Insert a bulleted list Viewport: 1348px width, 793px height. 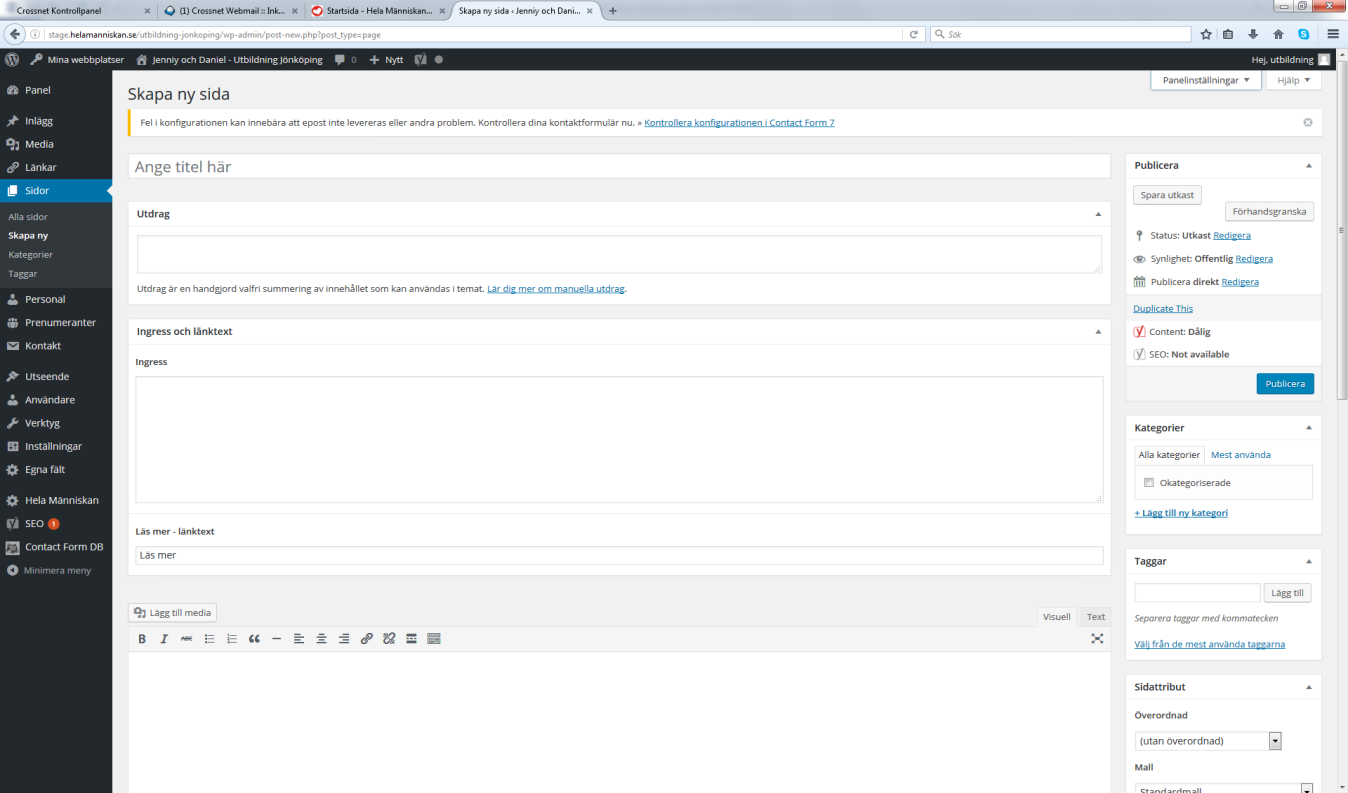[209, 638]
